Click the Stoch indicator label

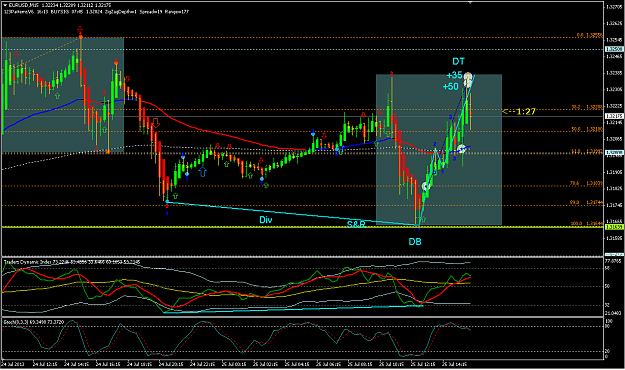coord(34,322)
